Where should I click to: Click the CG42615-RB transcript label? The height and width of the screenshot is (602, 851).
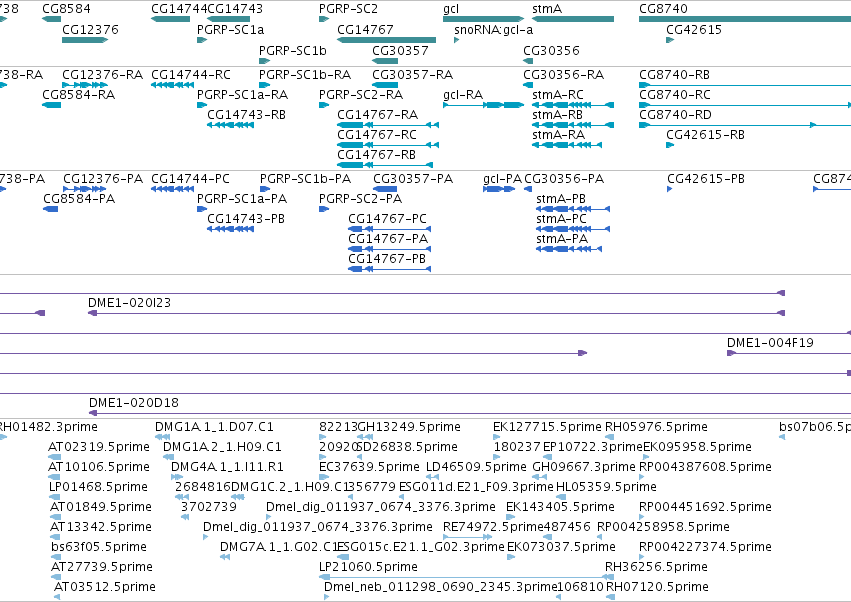pos(706,135)
